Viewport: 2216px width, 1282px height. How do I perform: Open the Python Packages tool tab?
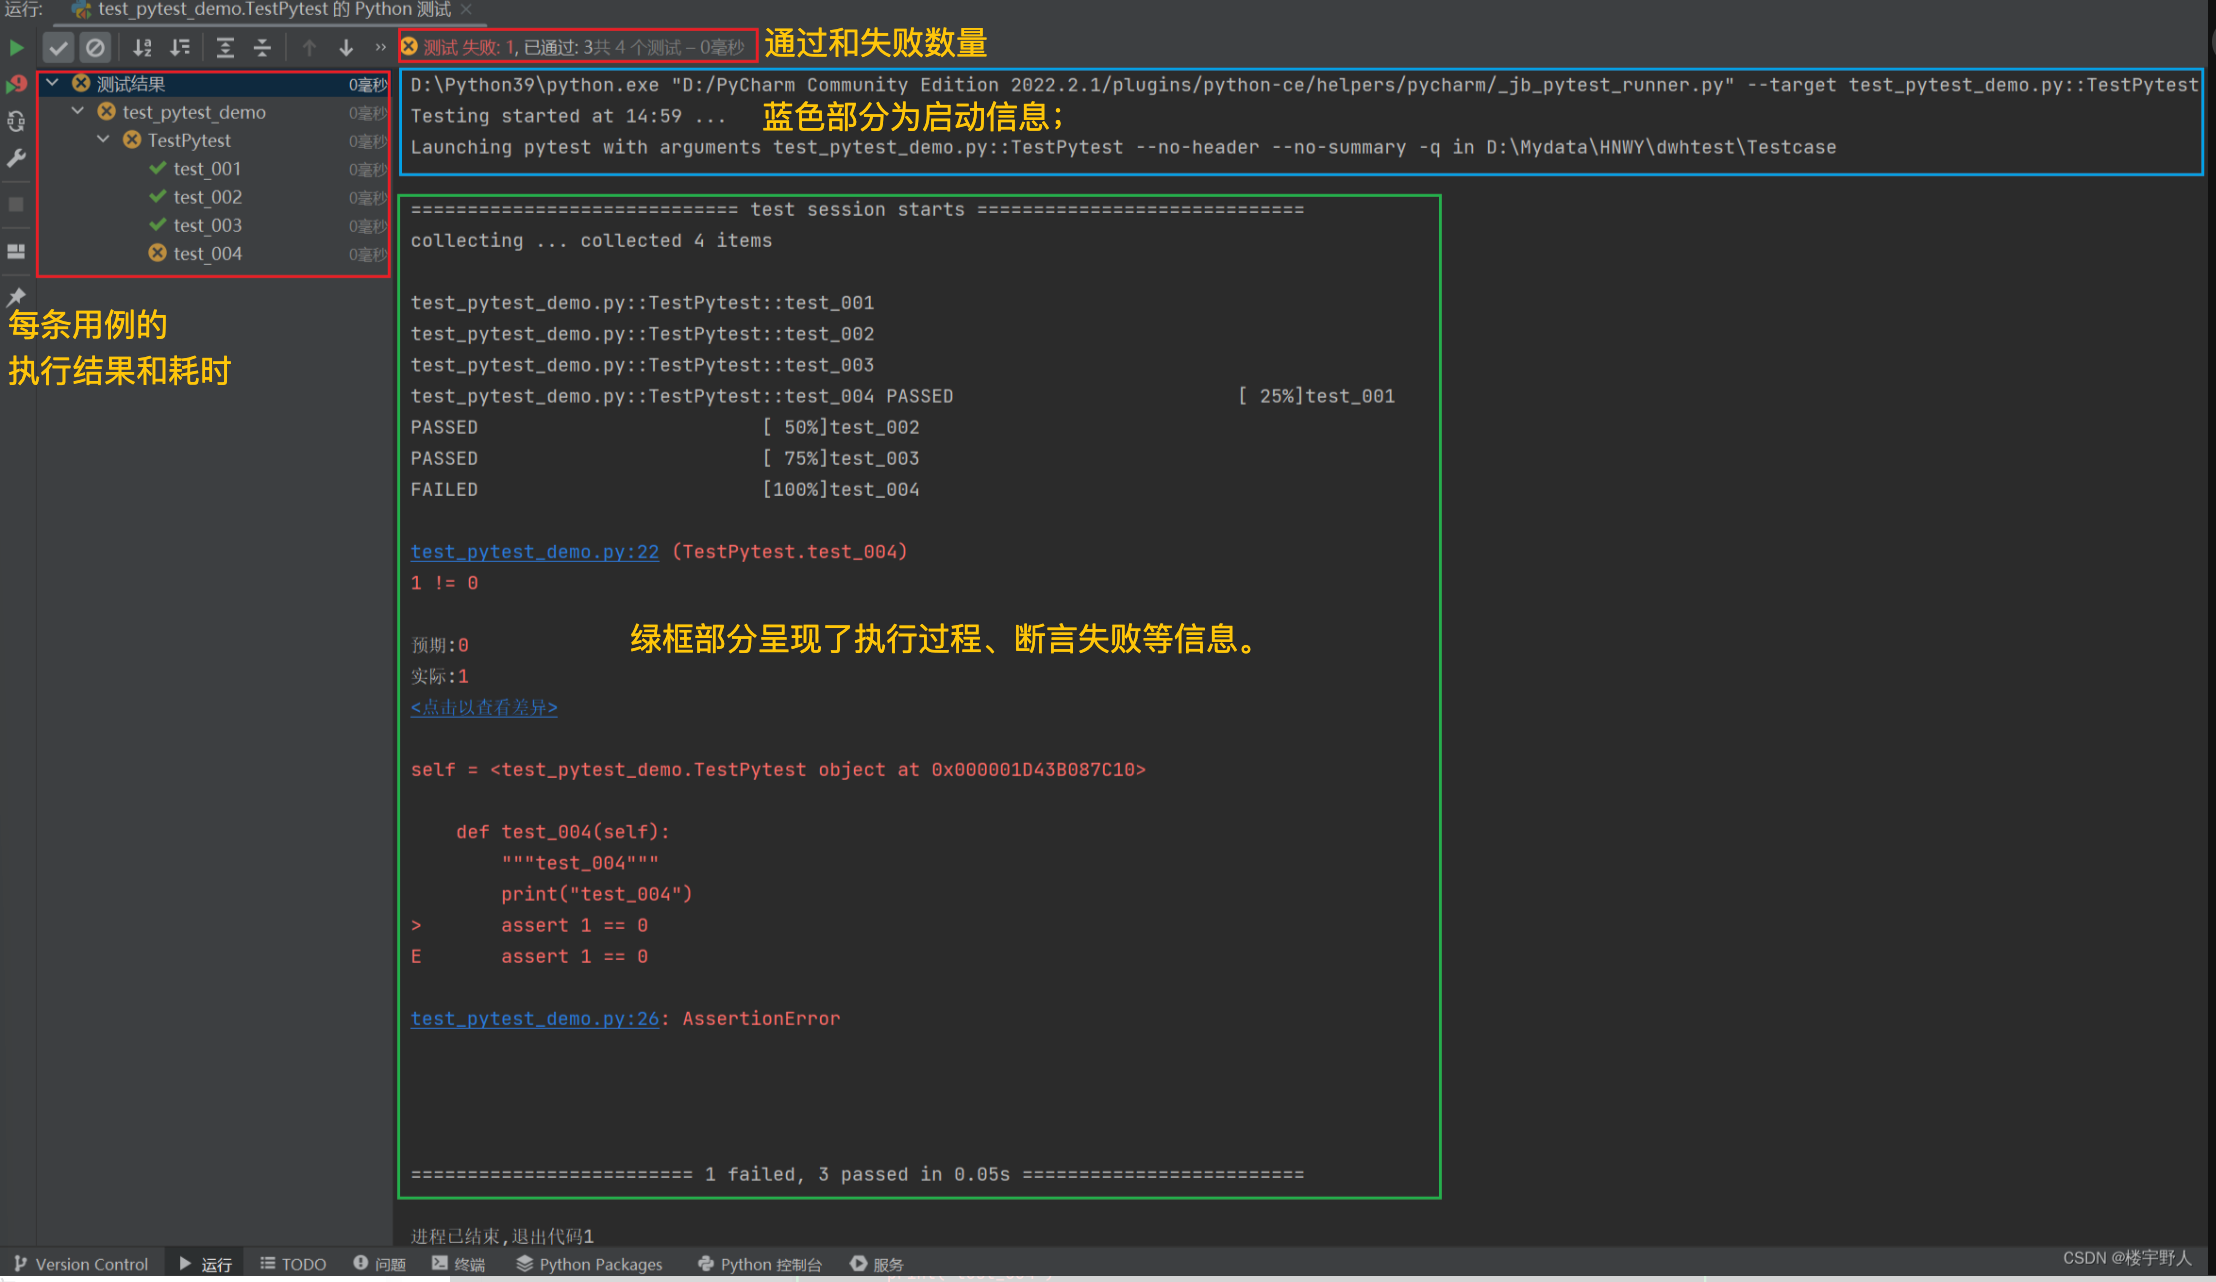(x=589, y=1264)
